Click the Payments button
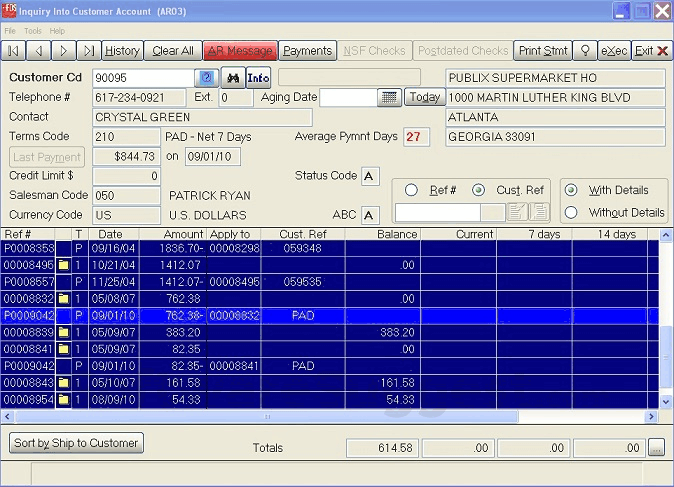Image resolution: width=674 pixels, height=487 pixels. click(307, 51)
